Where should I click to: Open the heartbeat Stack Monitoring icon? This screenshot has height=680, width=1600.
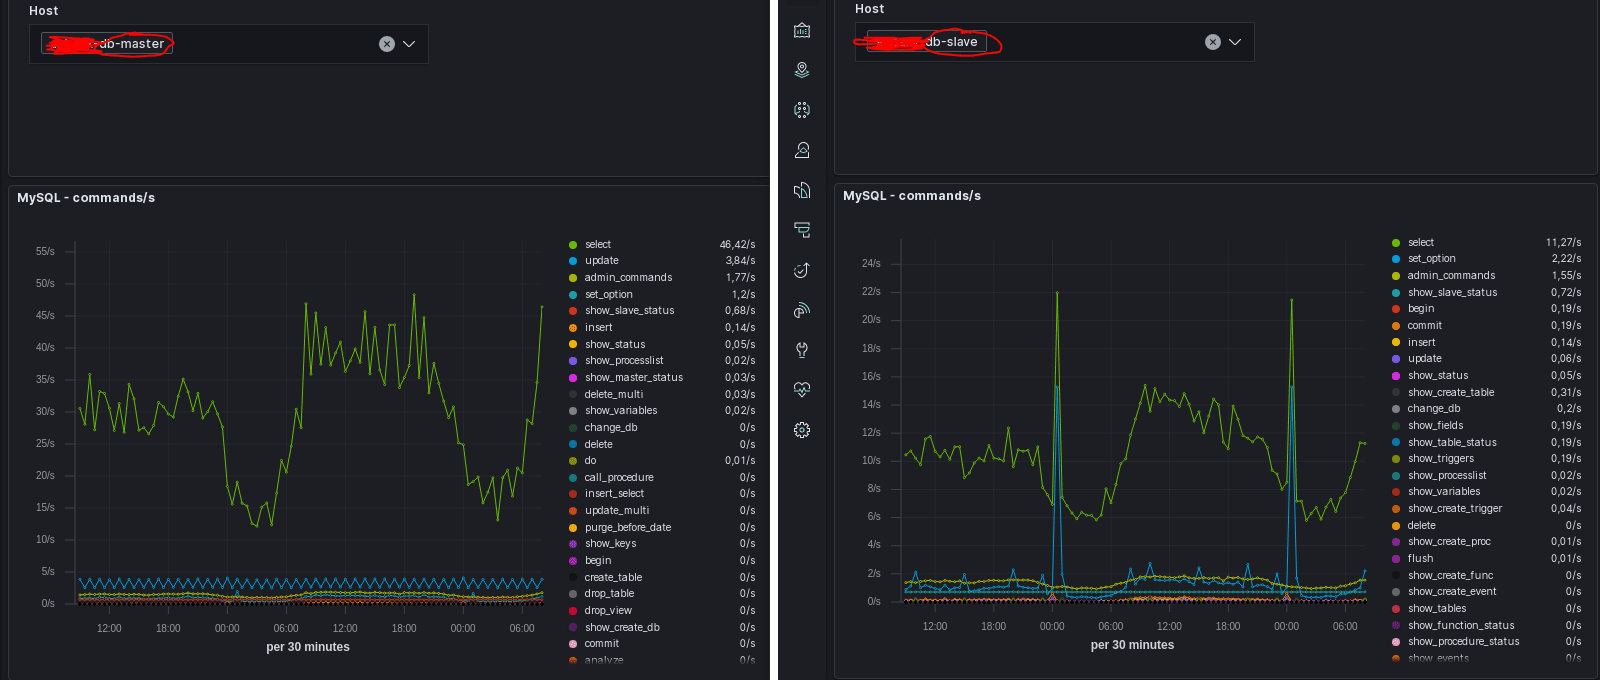[802, 389]
